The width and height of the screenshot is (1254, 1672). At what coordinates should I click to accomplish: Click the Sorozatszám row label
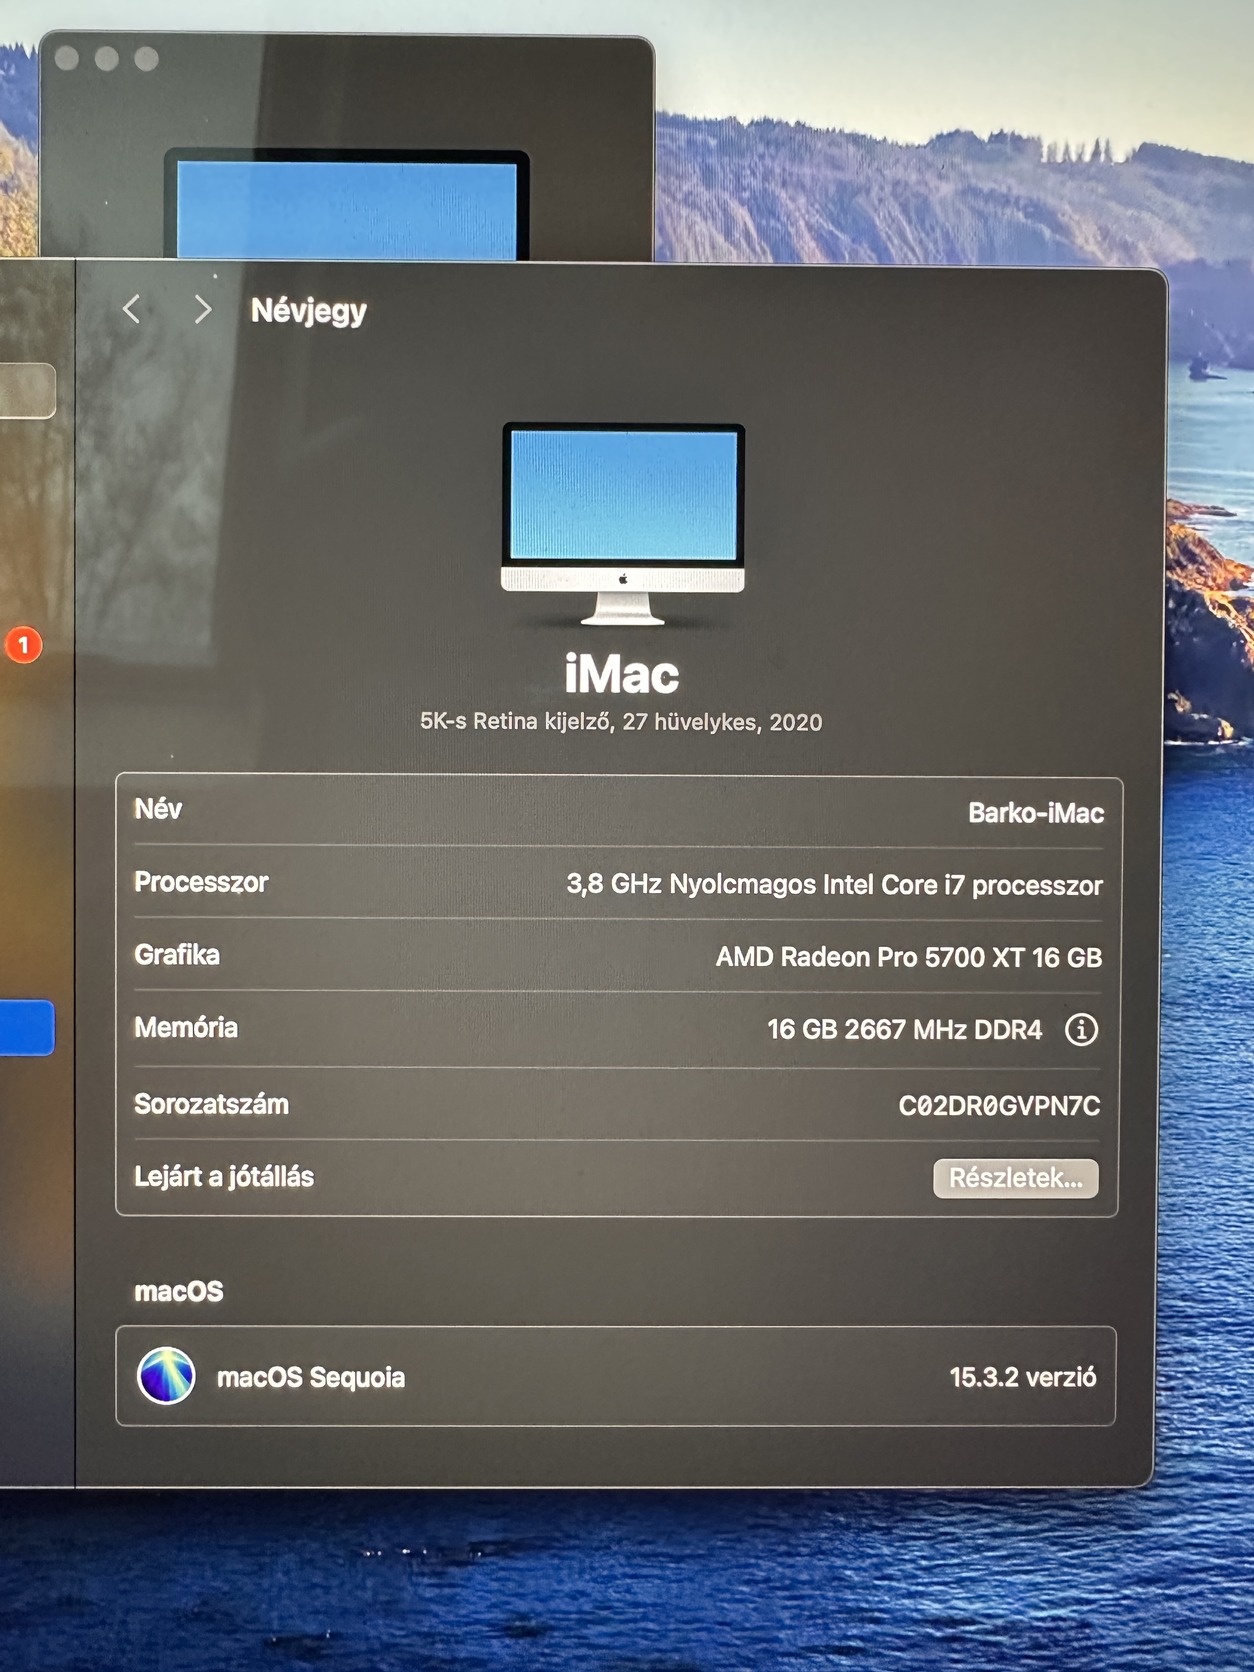click(211, 1104)
